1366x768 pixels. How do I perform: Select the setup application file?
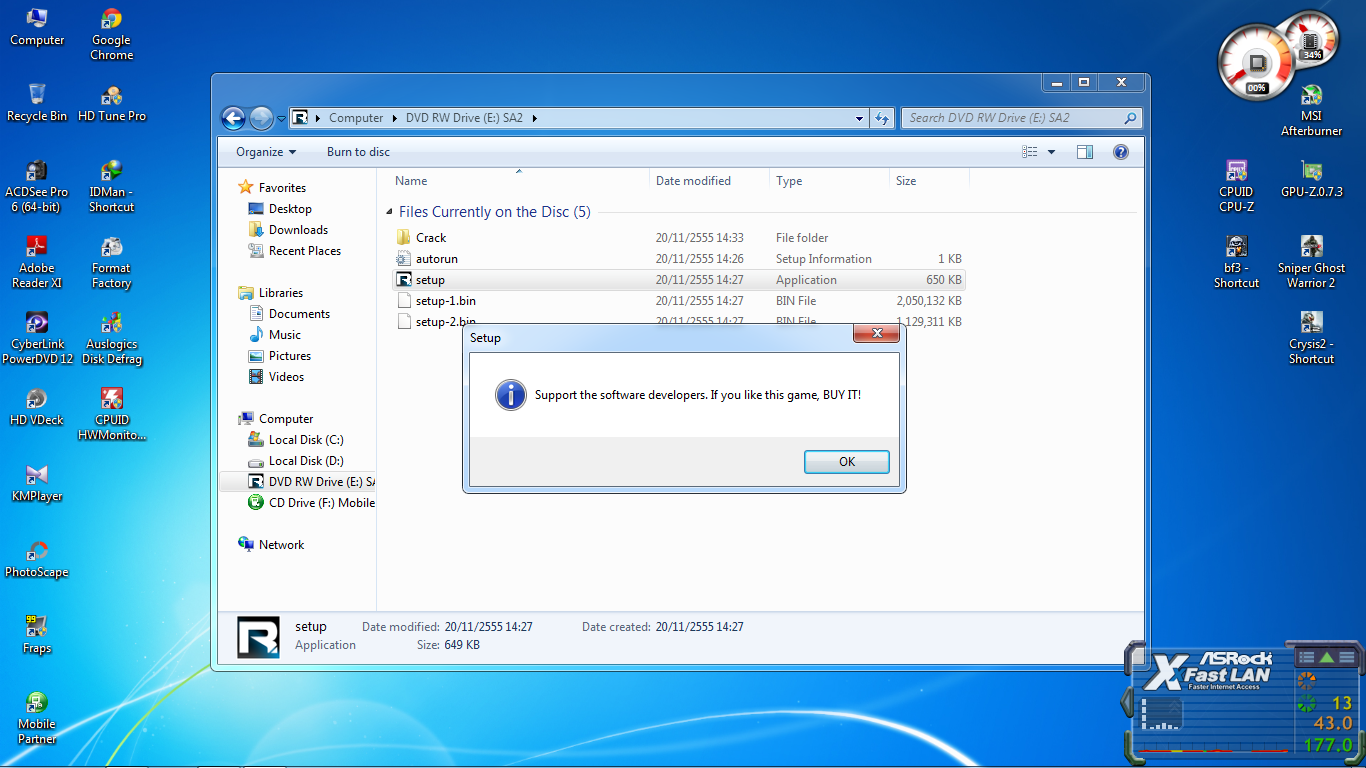(679, 280)
